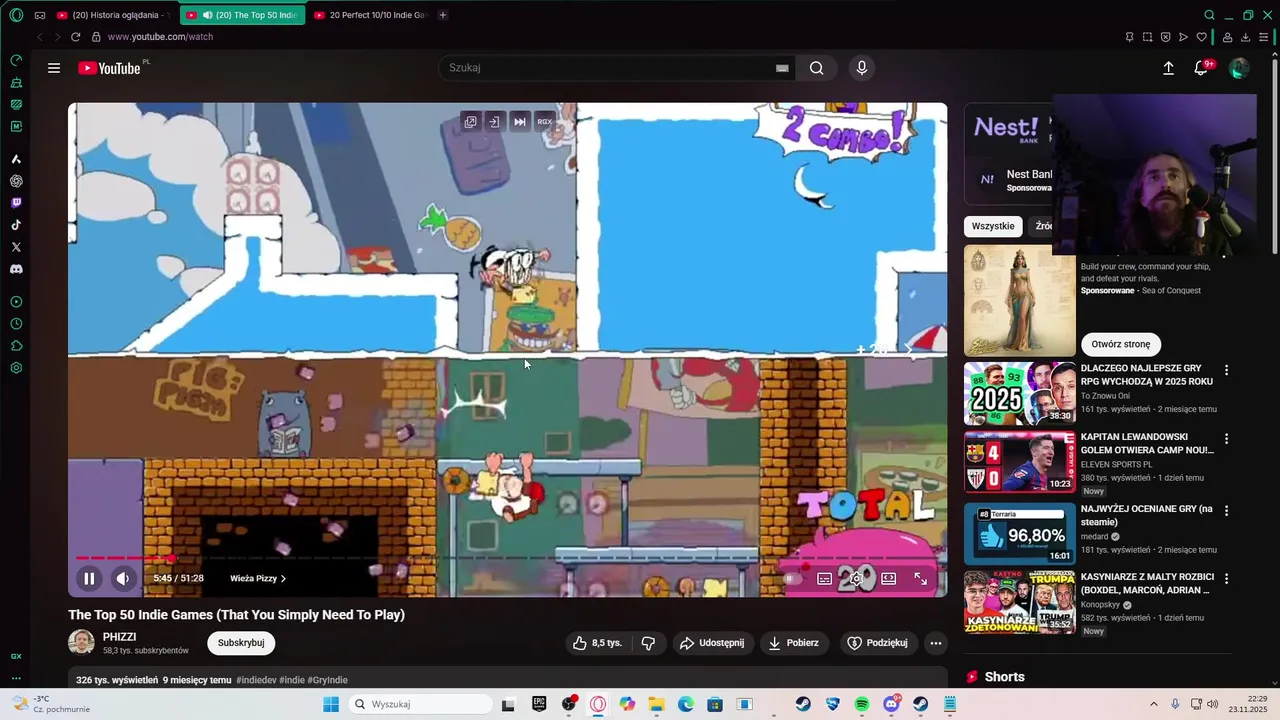Open options for 'DLACZEGO NAJLEPSZE GRY RPG' video
1280x720 pixels.
1227,370
